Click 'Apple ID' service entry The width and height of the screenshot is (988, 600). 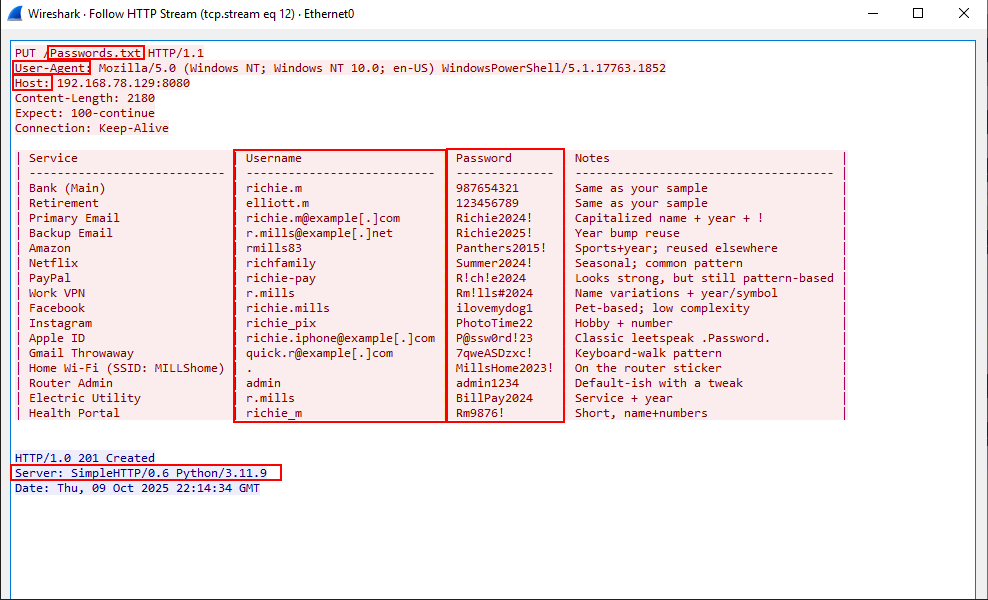pyautogui.click(x=57, y=338)
